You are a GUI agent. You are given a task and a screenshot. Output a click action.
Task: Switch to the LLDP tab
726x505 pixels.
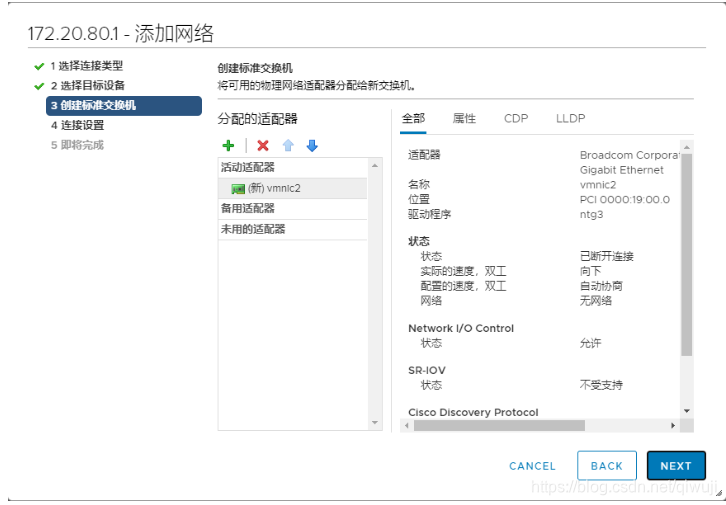tap(570, 118)
